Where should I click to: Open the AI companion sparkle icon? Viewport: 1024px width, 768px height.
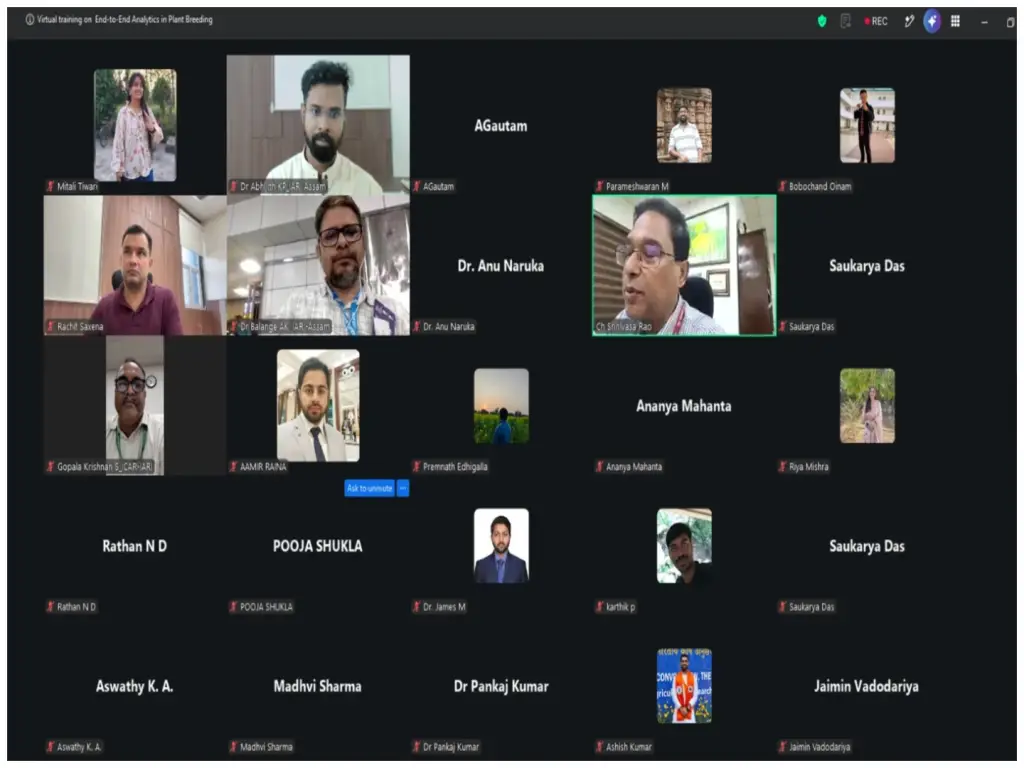[x=932, y=22]
